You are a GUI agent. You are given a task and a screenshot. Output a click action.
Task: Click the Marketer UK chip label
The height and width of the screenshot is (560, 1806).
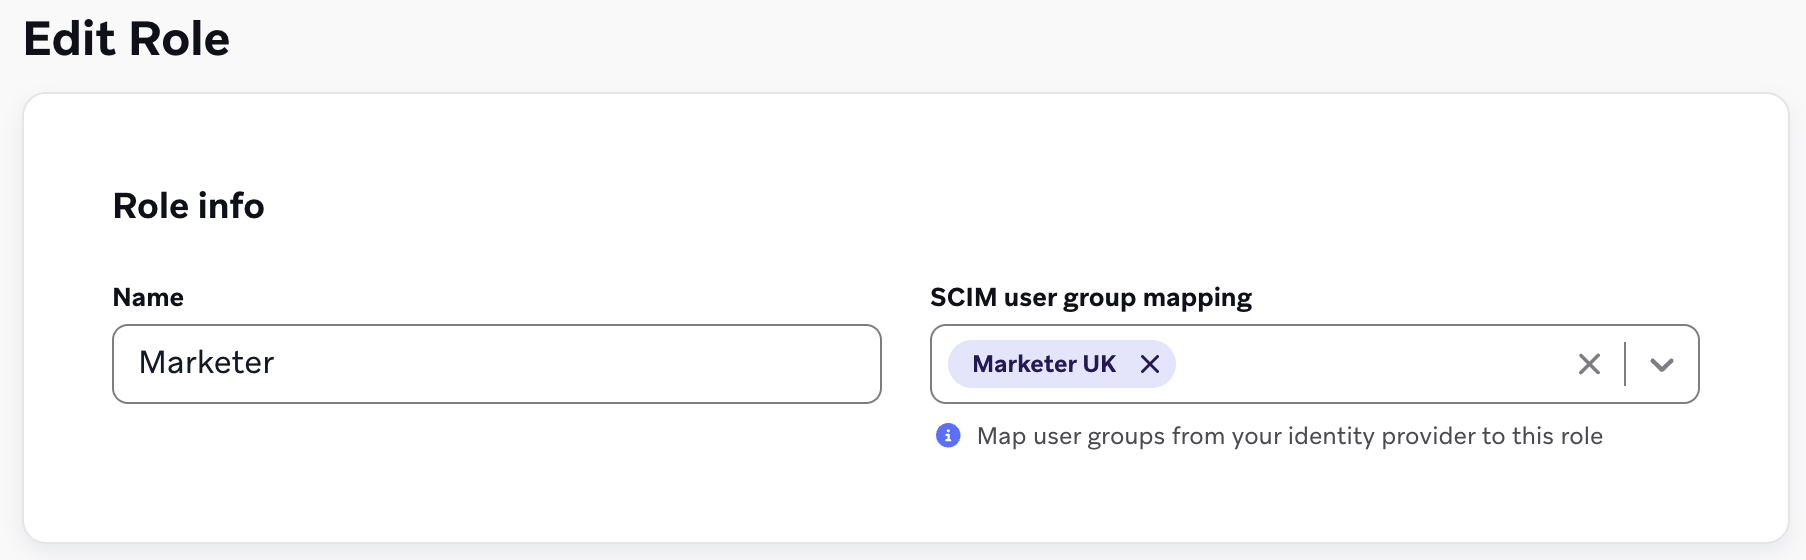tap(1044, 364)
